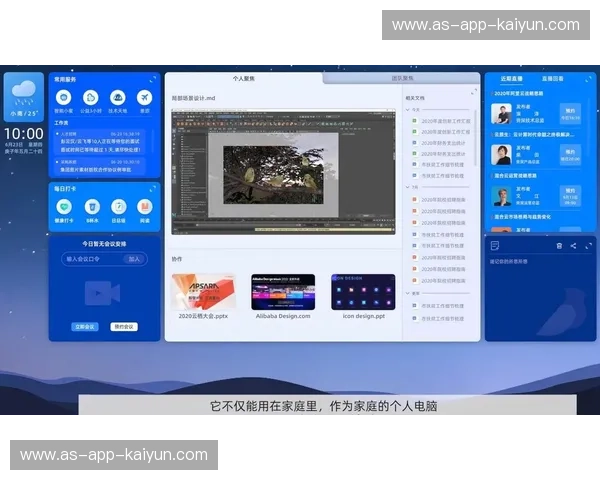Click presenter photo under 混合云运营战略思路
This screenshot has width=600, height=480.
[x=501, y=196]
